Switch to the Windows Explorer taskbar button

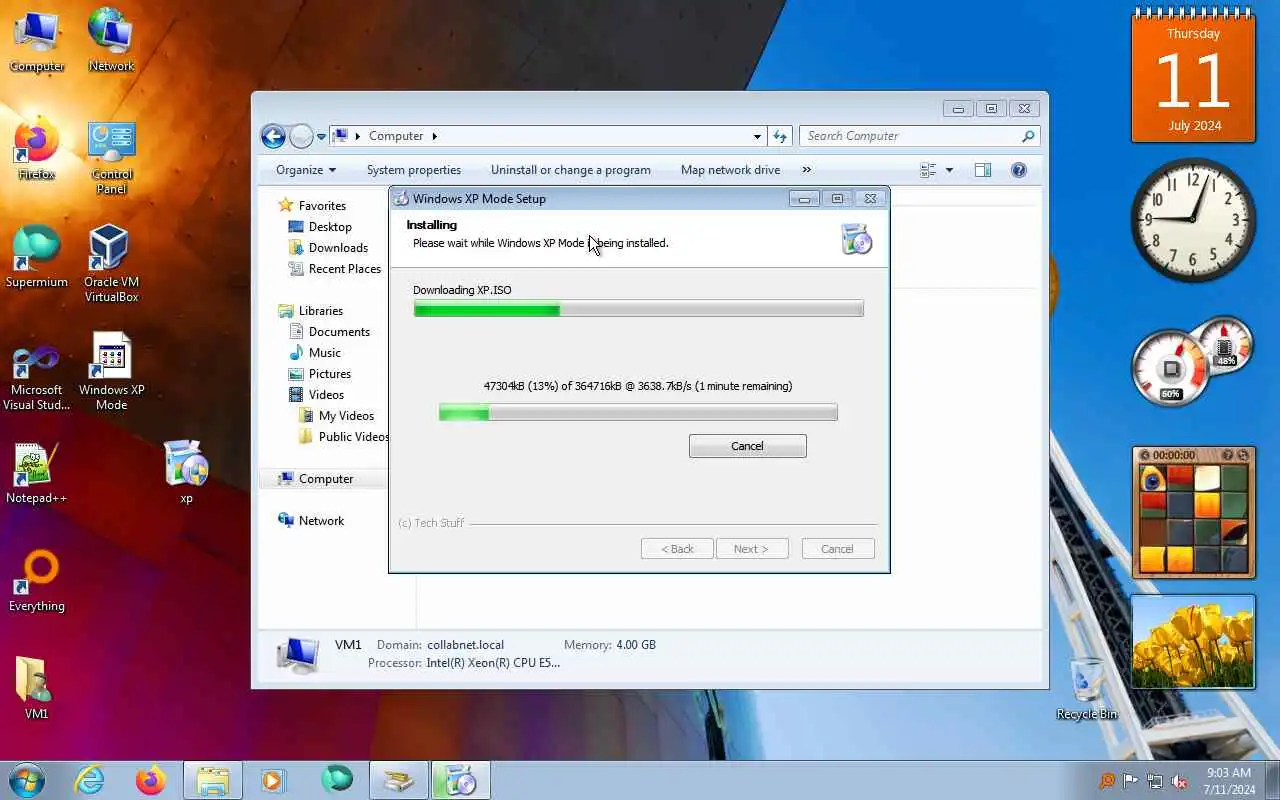coord(213,780)
